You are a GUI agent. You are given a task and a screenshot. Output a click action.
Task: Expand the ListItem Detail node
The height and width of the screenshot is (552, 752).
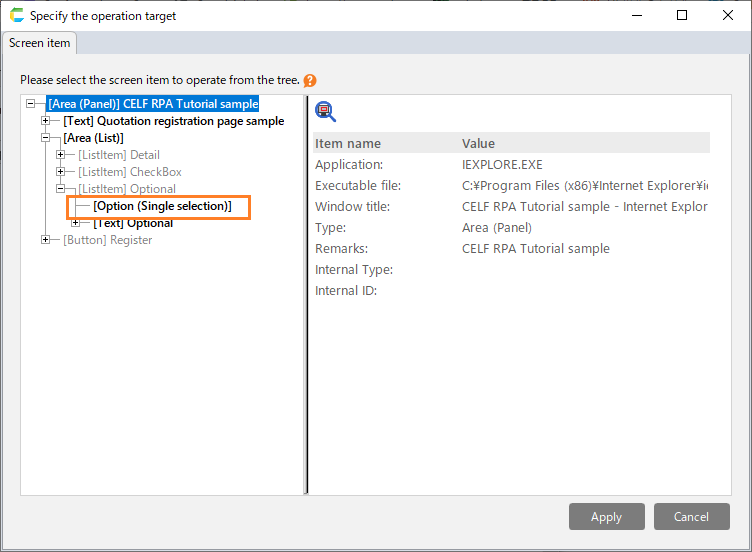(61, 155)
